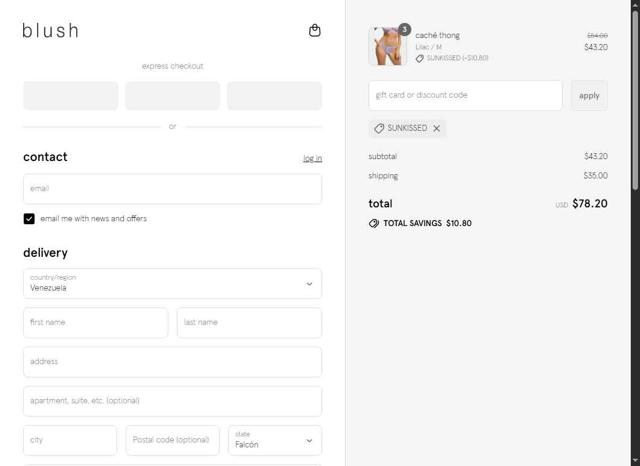Select the last name field
The image size is (640, 466).
pyautogui.click(x=249, y=323)
